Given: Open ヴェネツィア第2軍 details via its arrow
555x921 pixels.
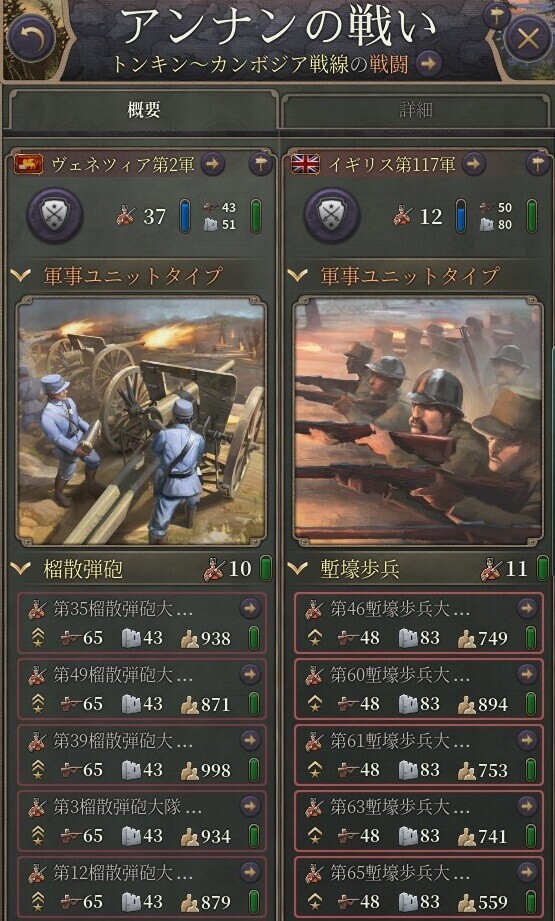Looking at the screenshot, I should point(213,164).
